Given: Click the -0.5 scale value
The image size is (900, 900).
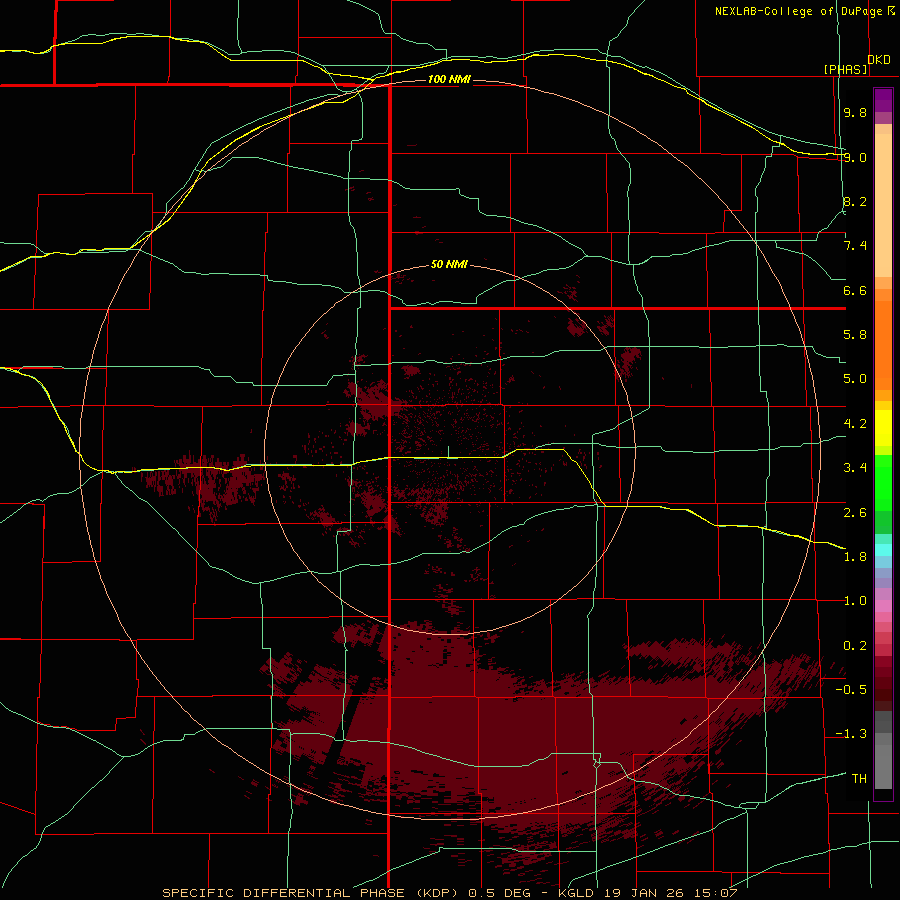Looking at the screenshot, I should point(851,690).
